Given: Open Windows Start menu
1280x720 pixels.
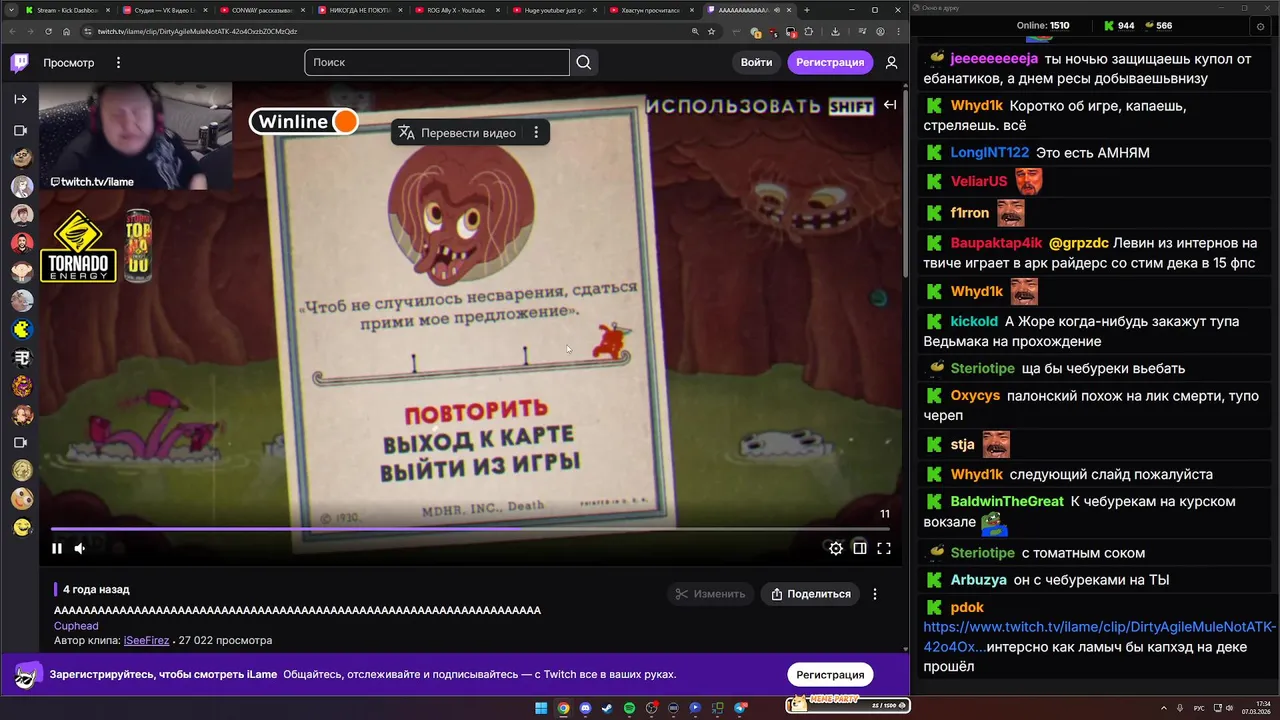Looking at the screenshot, I should pos(541,708).
